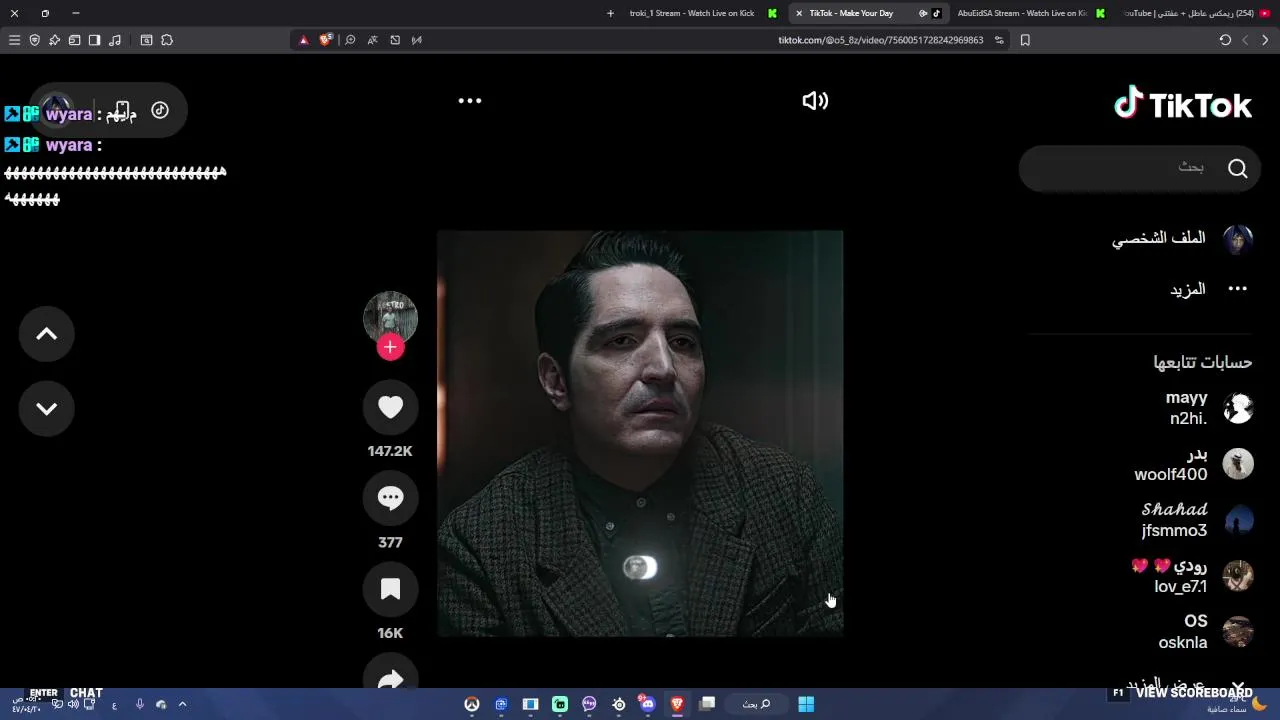Save the video with the bookmark icon
Image resolution: width=1280 pixels, height=720 pixels.
point(390,589)
